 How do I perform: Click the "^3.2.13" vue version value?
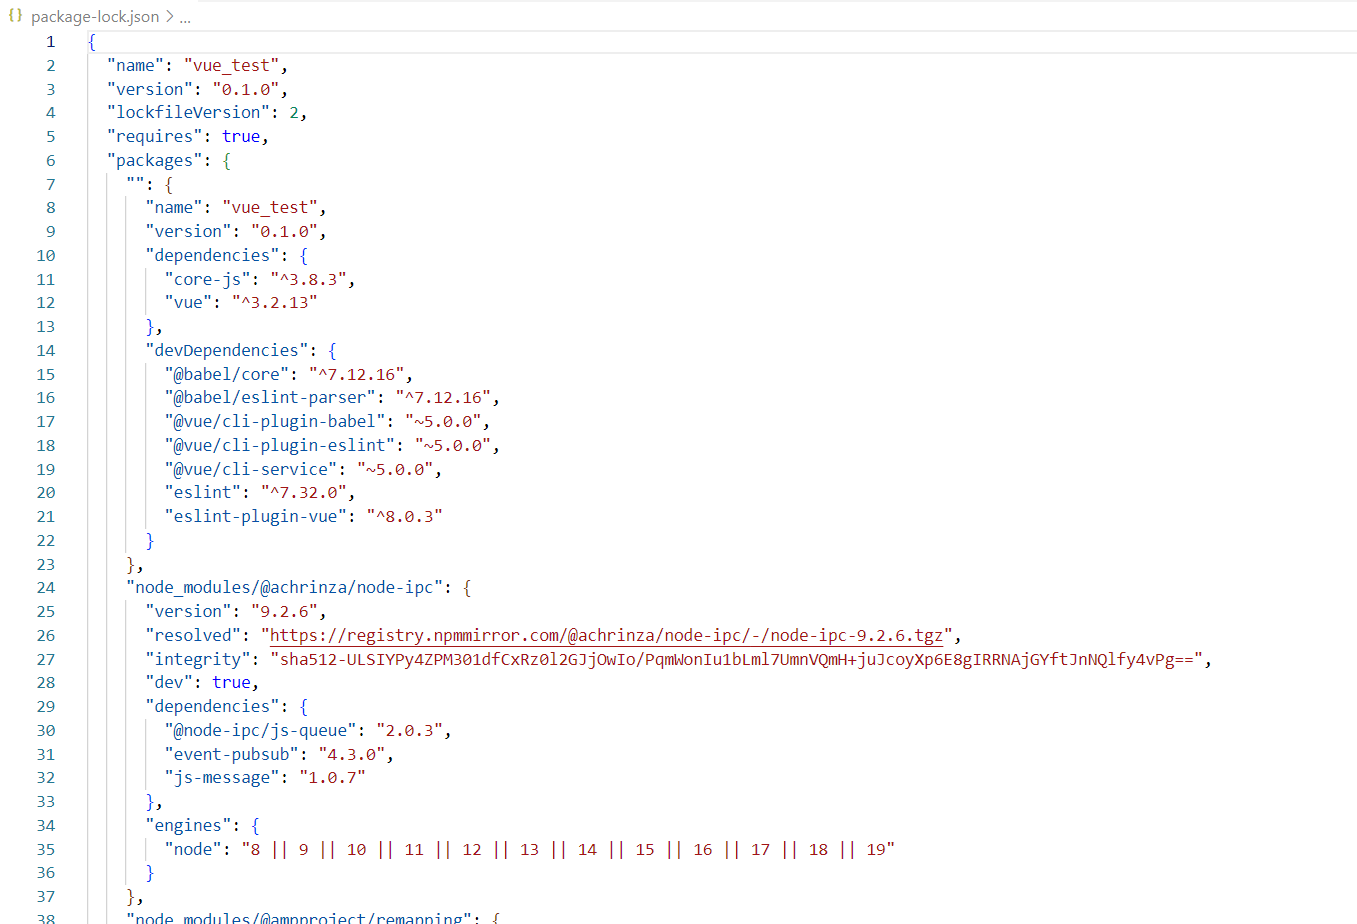275,303
